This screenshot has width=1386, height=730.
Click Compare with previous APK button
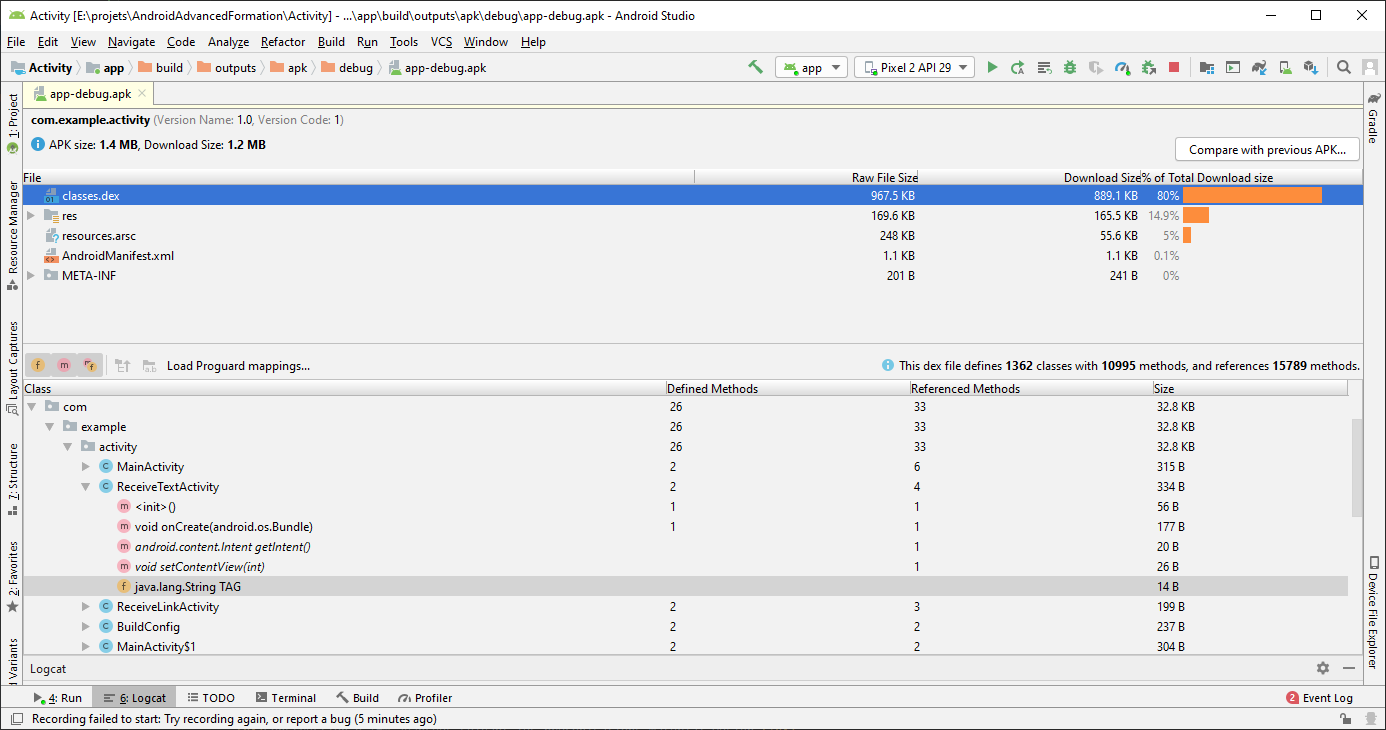click(x=1267, y=150)
